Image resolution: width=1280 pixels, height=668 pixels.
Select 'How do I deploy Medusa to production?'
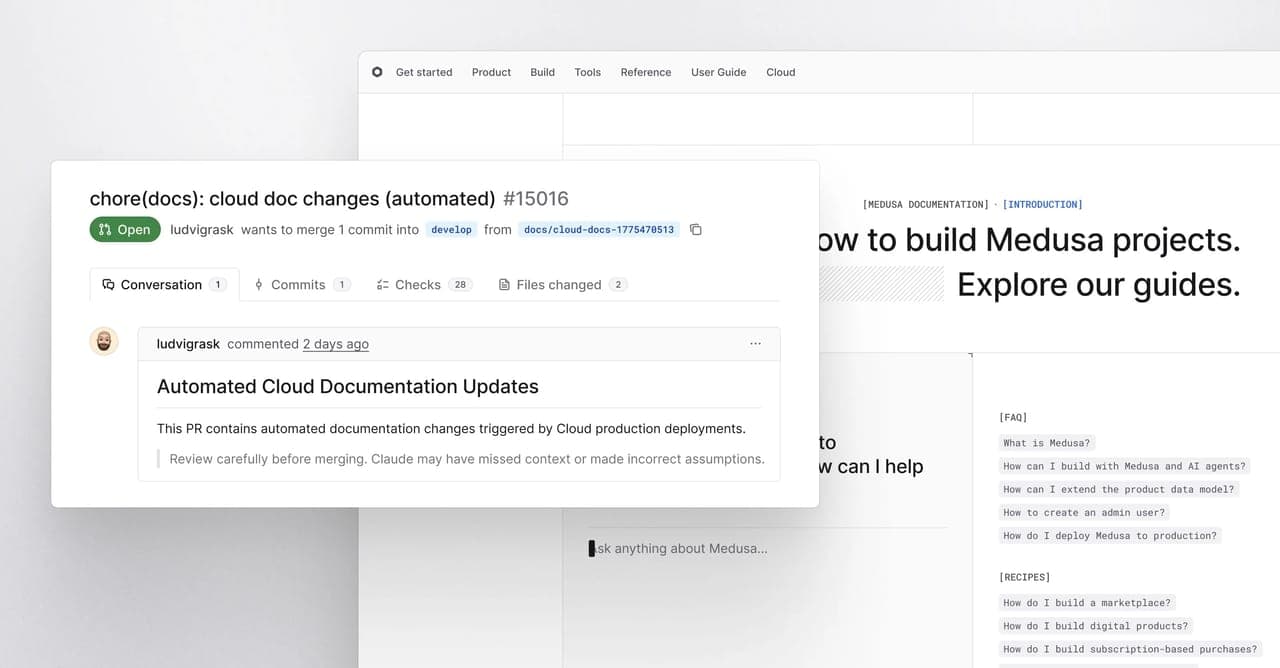point(1110,535)
